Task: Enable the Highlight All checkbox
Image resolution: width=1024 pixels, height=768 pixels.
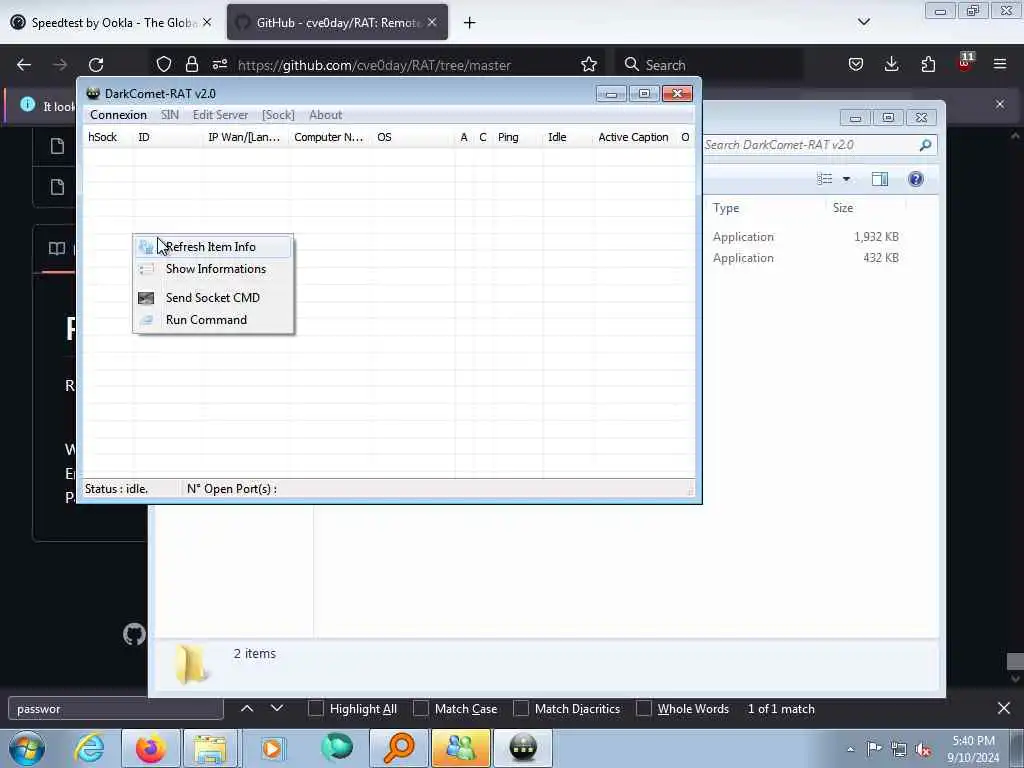Action: click(315, 709)
